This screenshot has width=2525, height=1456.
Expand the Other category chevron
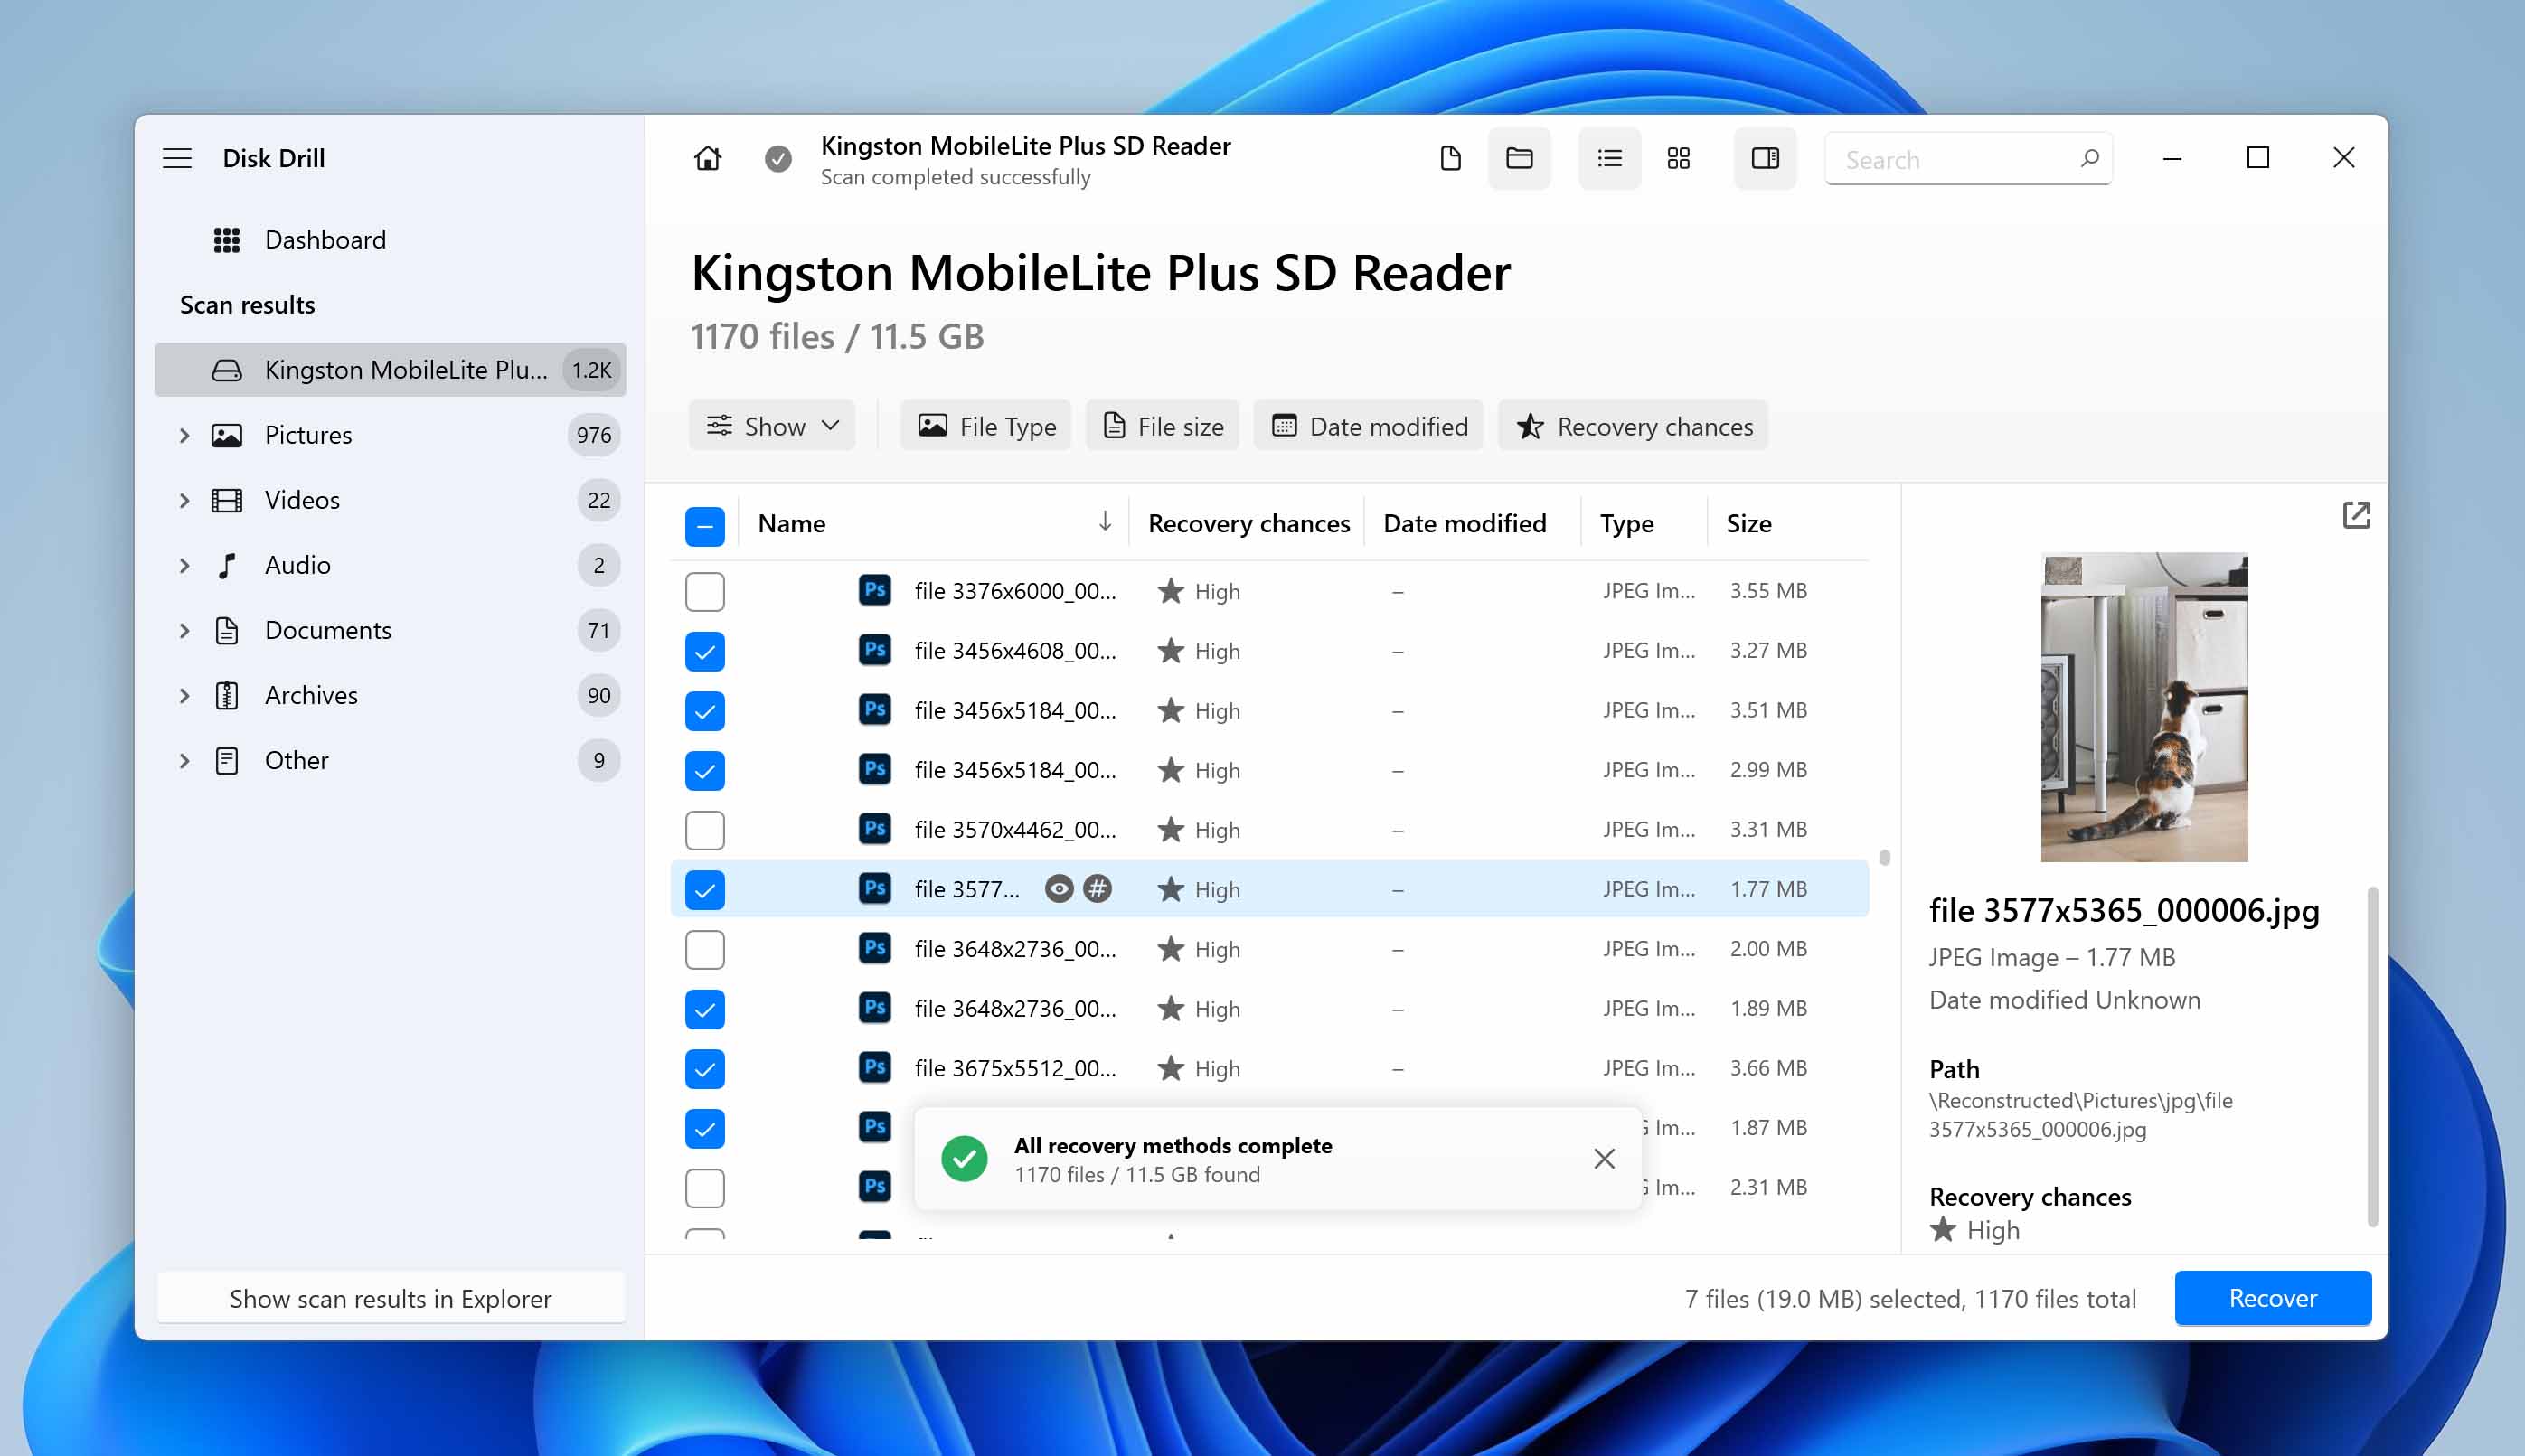point(184,760)
